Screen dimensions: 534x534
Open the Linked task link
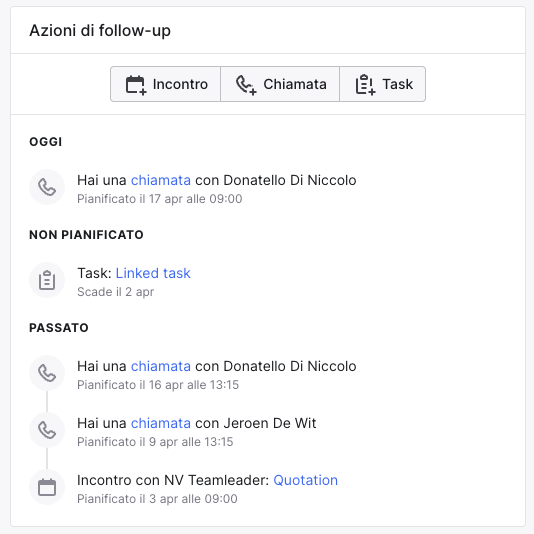coord(153,273)
